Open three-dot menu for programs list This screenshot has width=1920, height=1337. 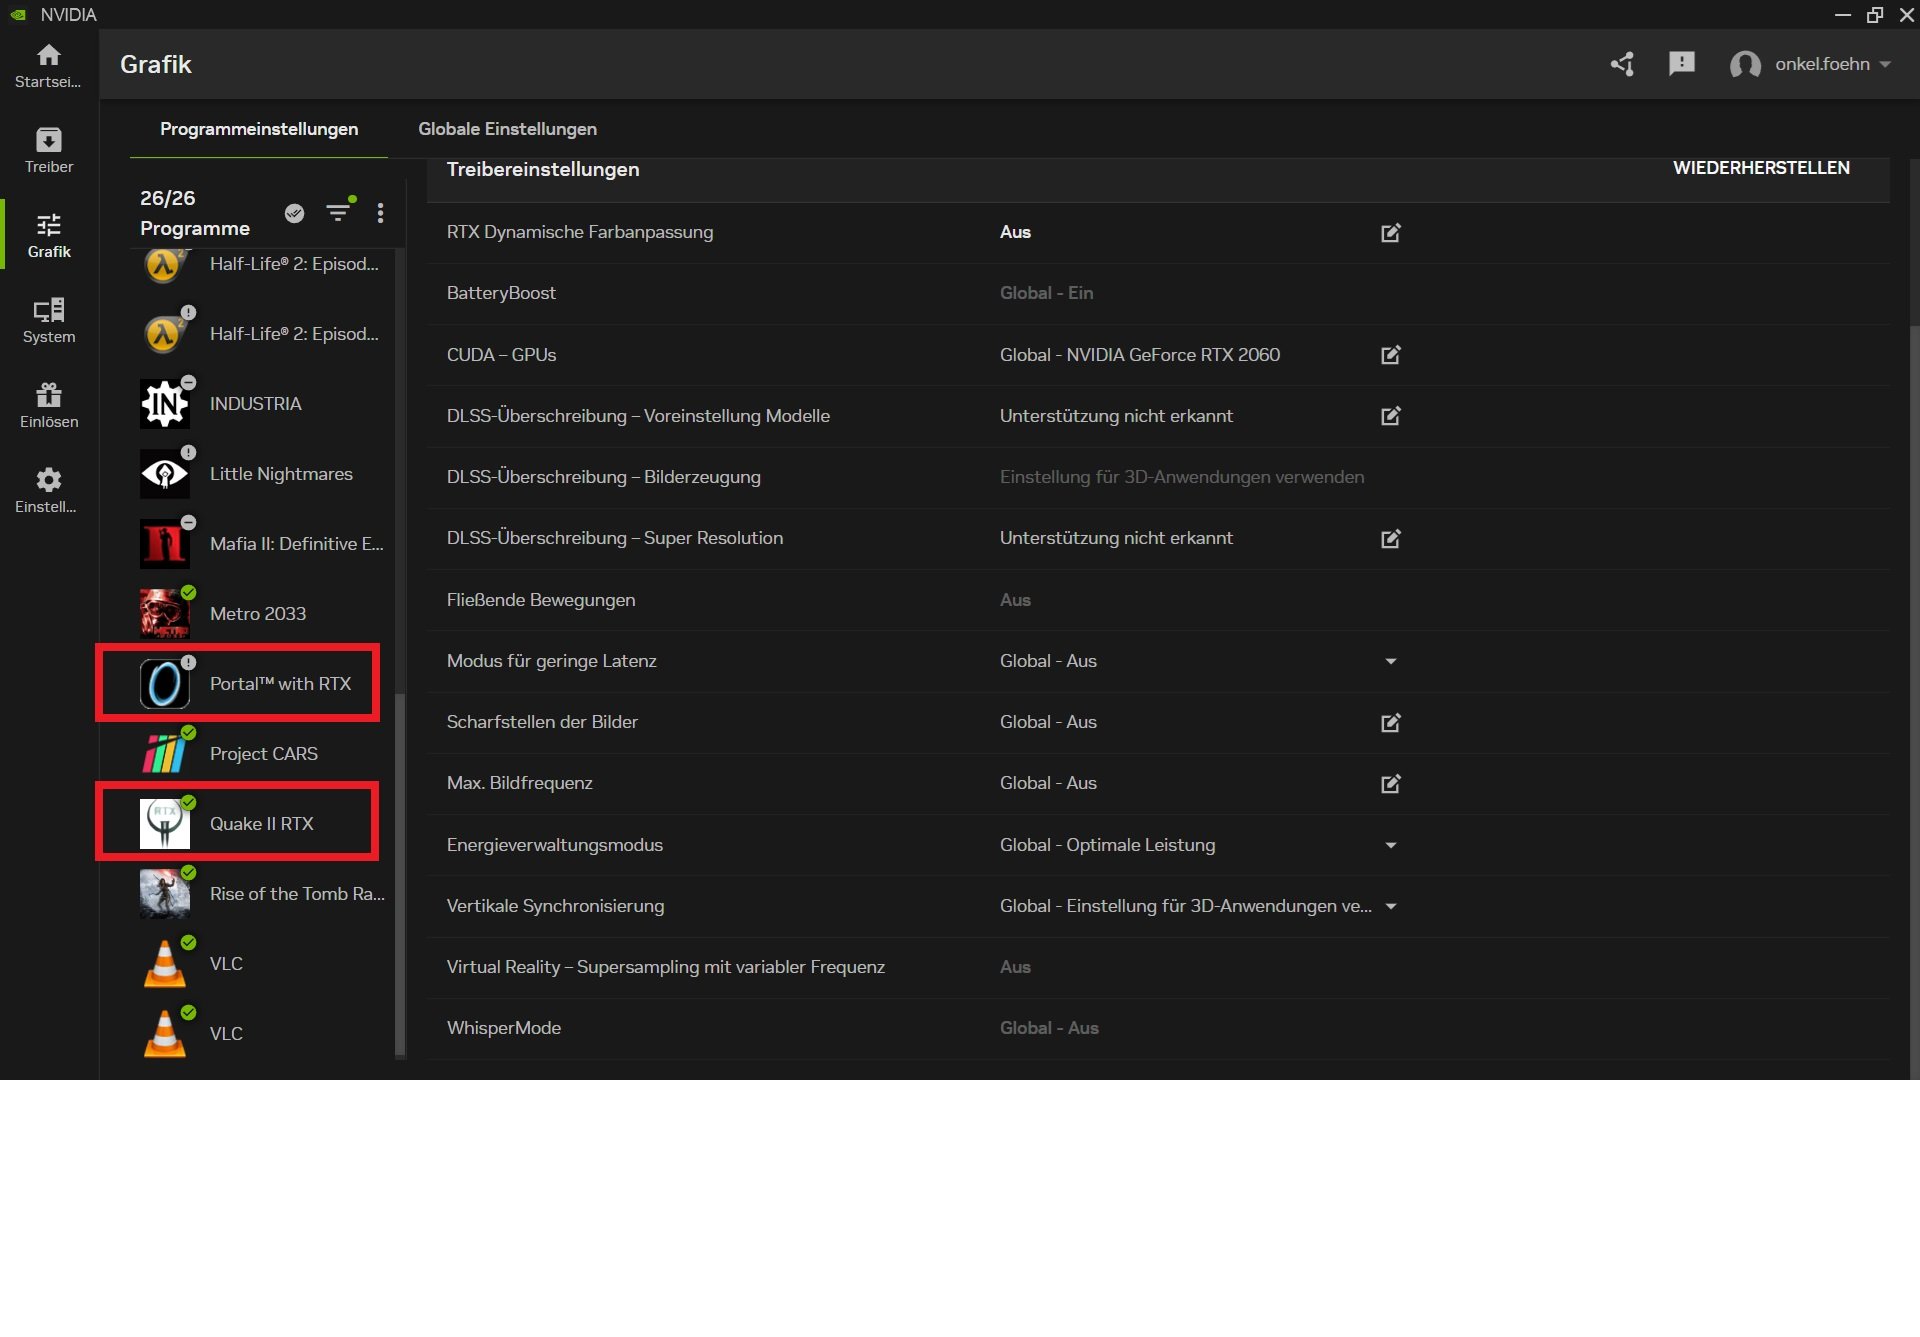[x=380, y=213]
